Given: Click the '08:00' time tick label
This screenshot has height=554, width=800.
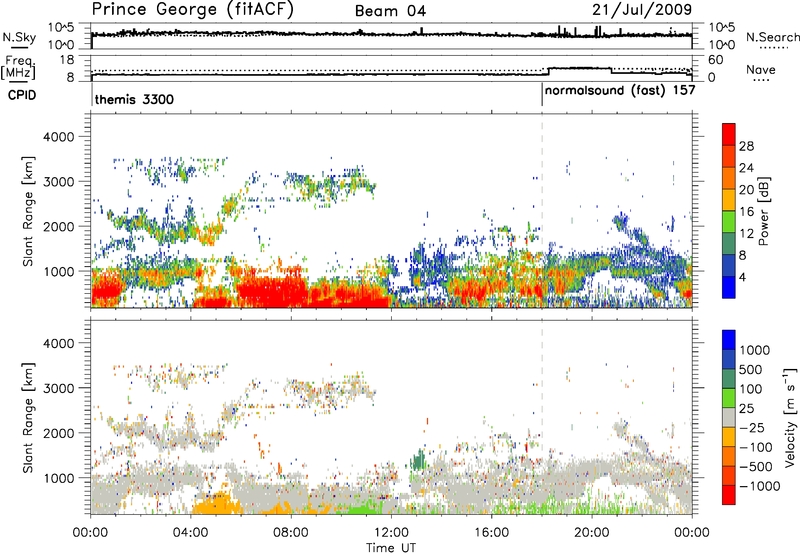Looking at the screenshot, I should 291,533.
